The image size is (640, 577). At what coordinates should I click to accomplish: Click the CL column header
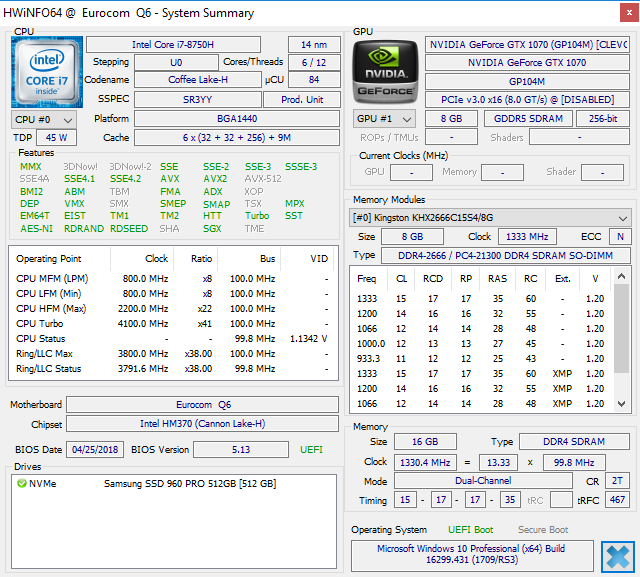[401, 279]
